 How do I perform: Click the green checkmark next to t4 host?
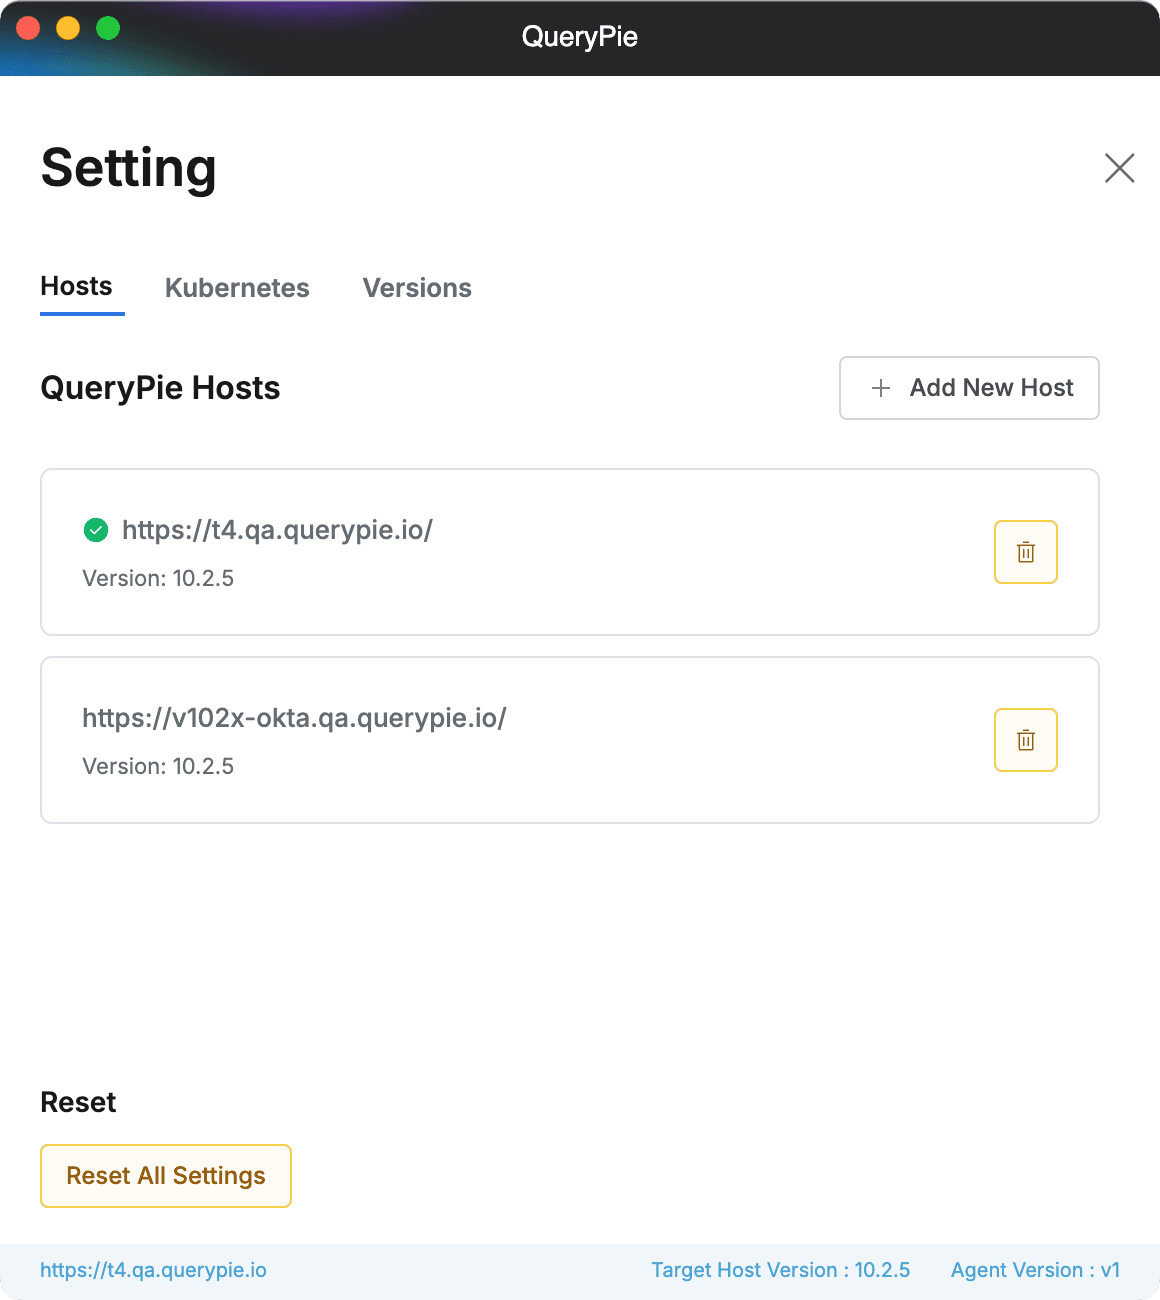[95, 530]
